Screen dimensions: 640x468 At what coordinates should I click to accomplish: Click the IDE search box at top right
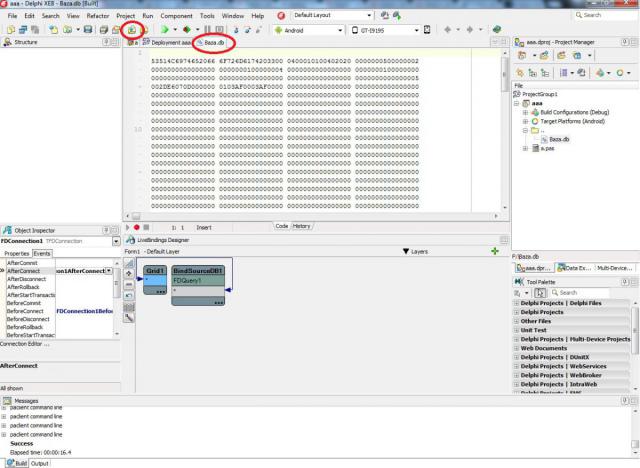click(606, 15)
